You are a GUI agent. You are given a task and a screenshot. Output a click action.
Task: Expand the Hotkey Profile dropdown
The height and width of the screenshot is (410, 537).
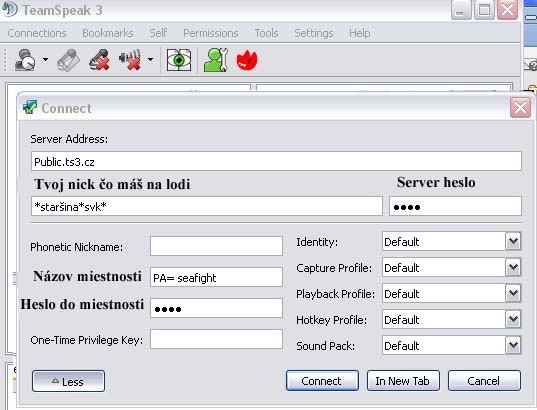(513, 320)
